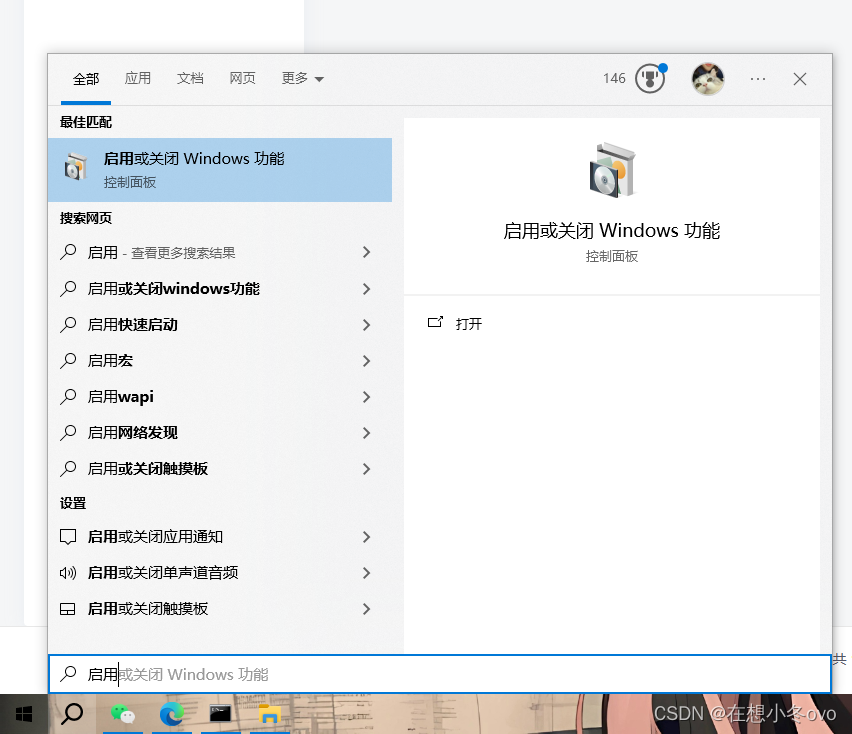Select best match 启用或关闭 Windows 功能
Viewport: 852px width, 734px height.
click(220, 170)
